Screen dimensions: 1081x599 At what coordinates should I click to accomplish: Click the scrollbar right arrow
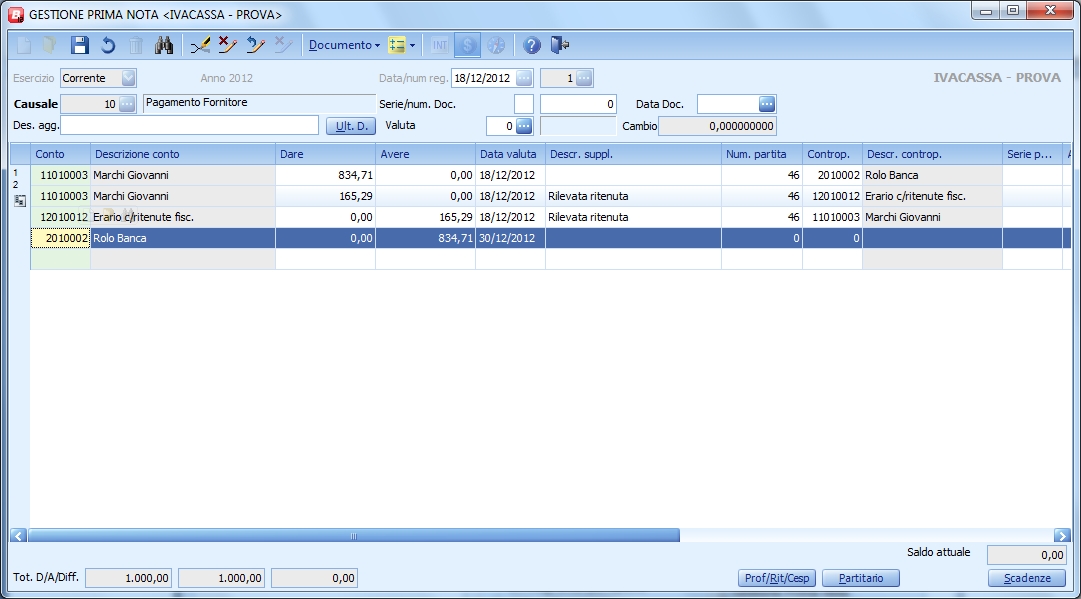(x=1062, y=536)
